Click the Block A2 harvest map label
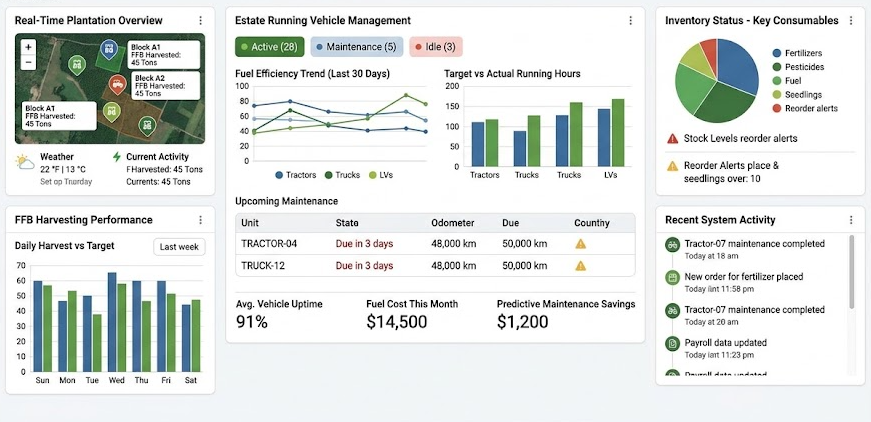871x422 pixels. [166, 86]
